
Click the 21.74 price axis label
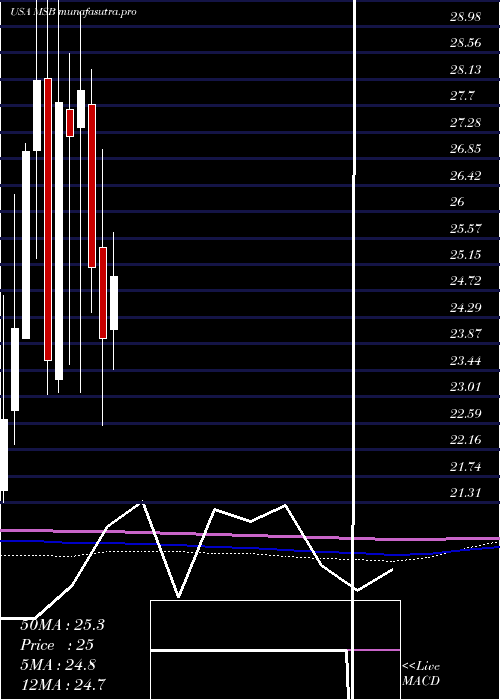[465, 467]
